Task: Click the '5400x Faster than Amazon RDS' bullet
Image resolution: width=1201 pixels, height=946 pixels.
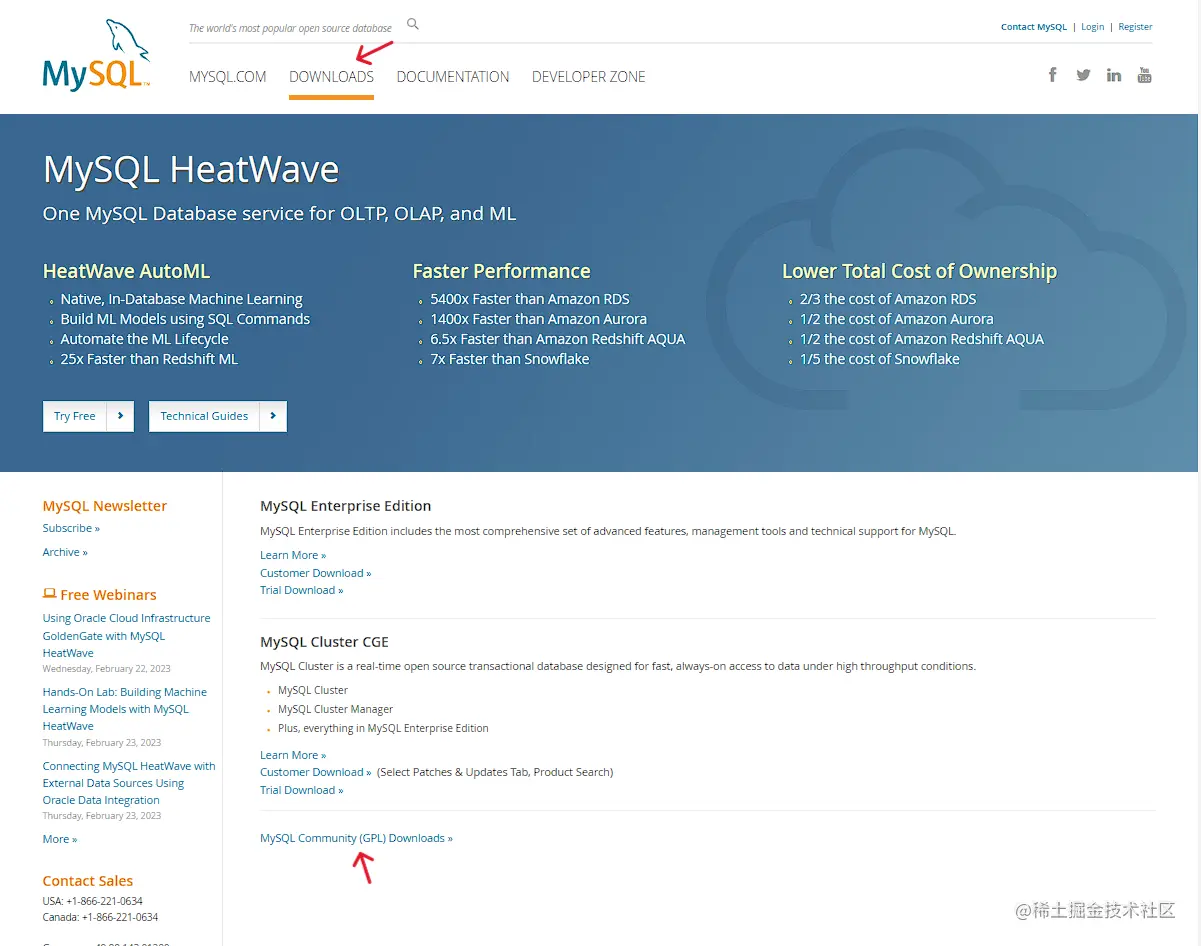Action: tap(530, 299)
